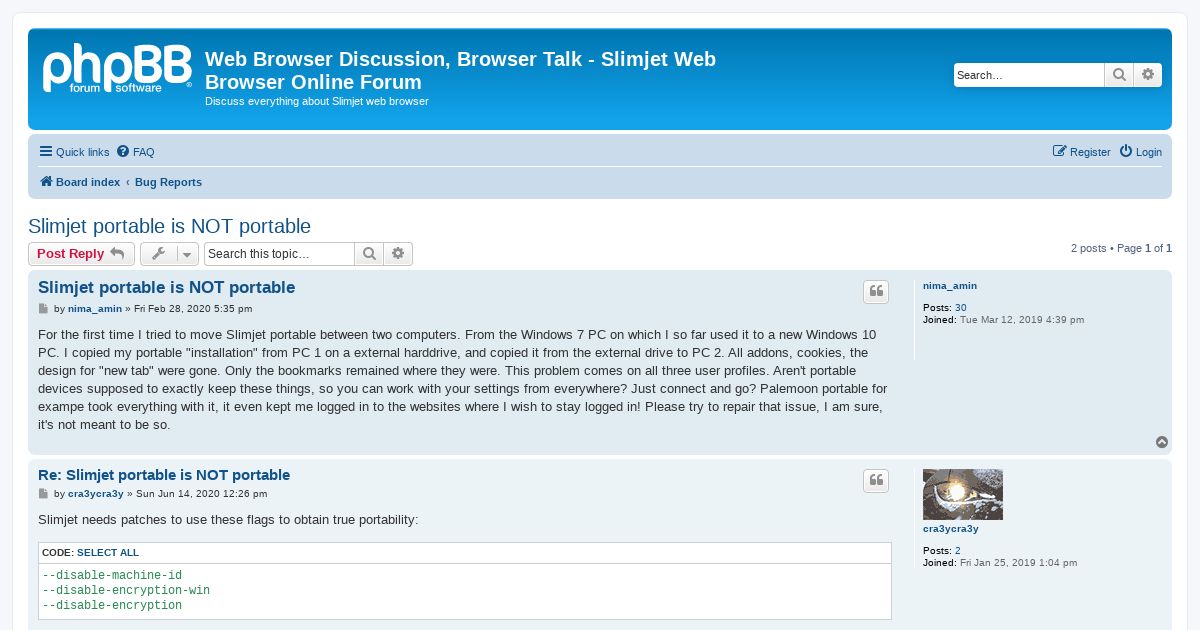Focus the header Search… input field
Viewport: 1200px width, 630px height.
click(x=1029, y=75)
